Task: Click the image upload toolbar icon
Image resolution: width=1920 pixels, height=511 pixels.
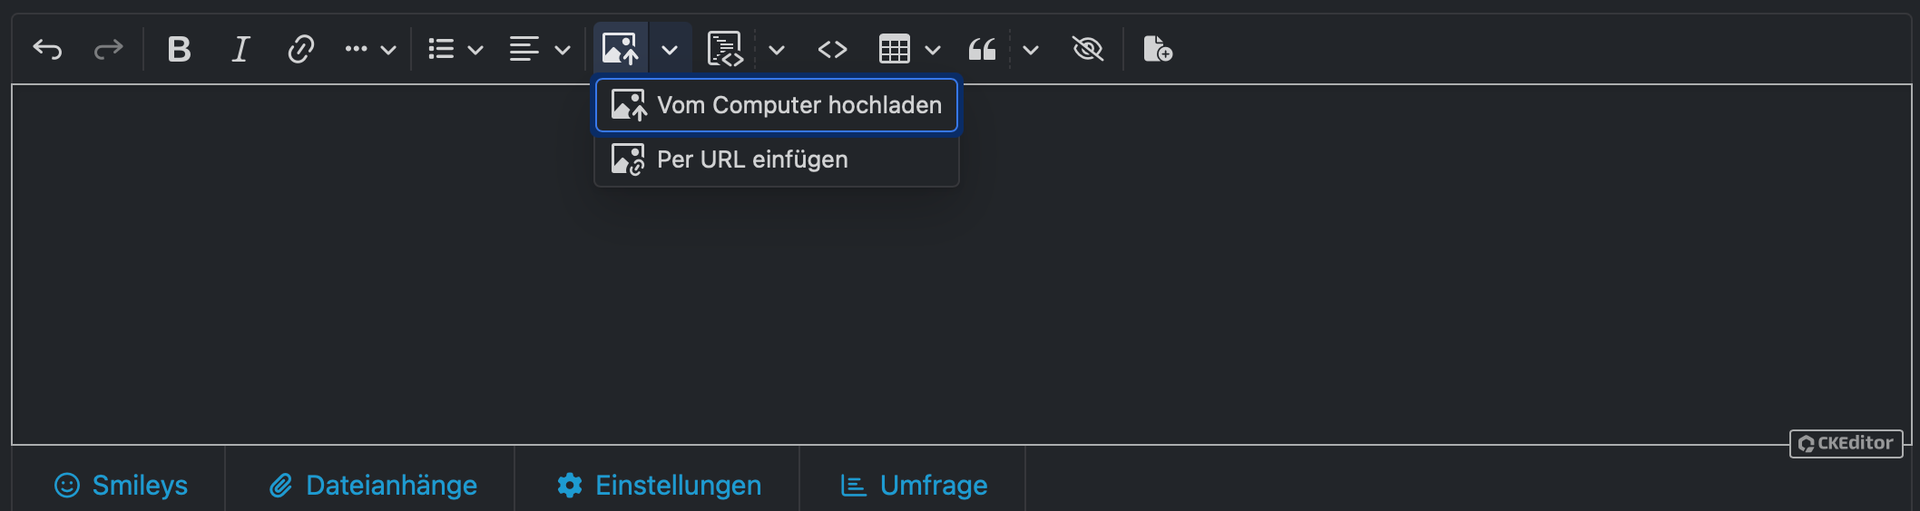Action: [x=620, y=49]
